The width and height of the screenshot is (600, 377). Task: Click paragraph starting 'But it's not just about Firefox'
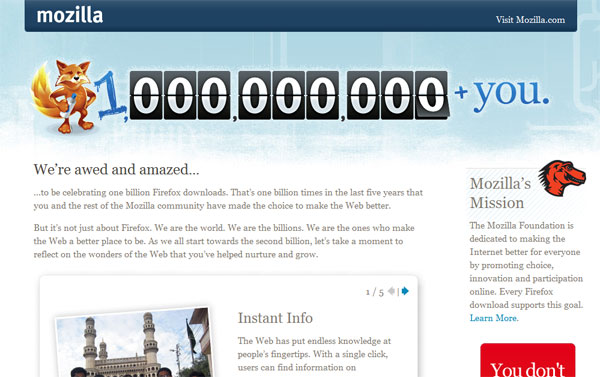[x=224, y=241]
